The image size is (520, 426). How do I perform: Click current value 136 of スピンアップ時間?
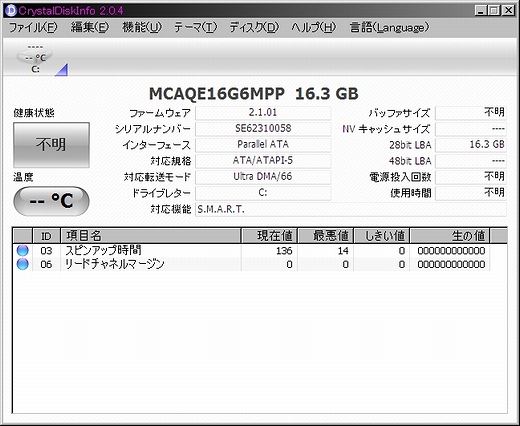(x=284, y=251)
